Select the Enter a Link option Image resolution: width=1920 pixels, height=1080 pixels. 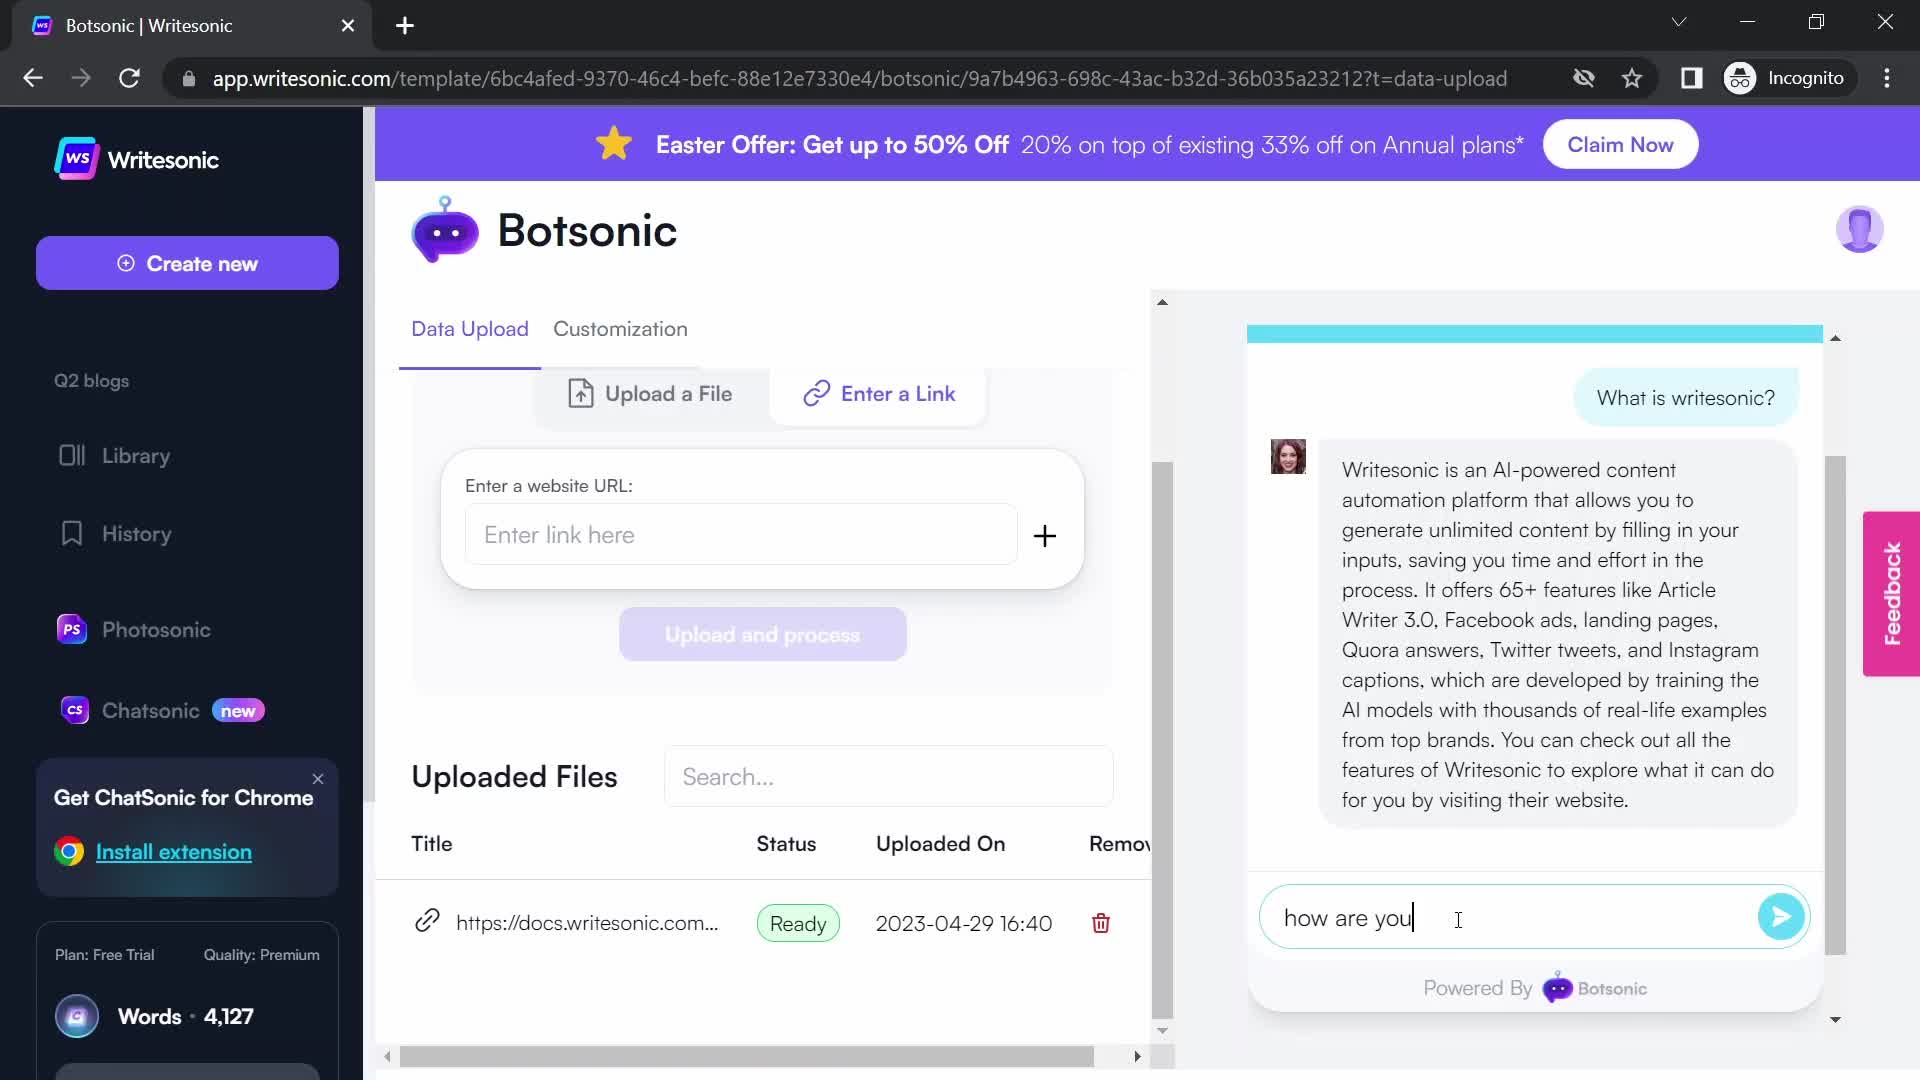[879, 394]
